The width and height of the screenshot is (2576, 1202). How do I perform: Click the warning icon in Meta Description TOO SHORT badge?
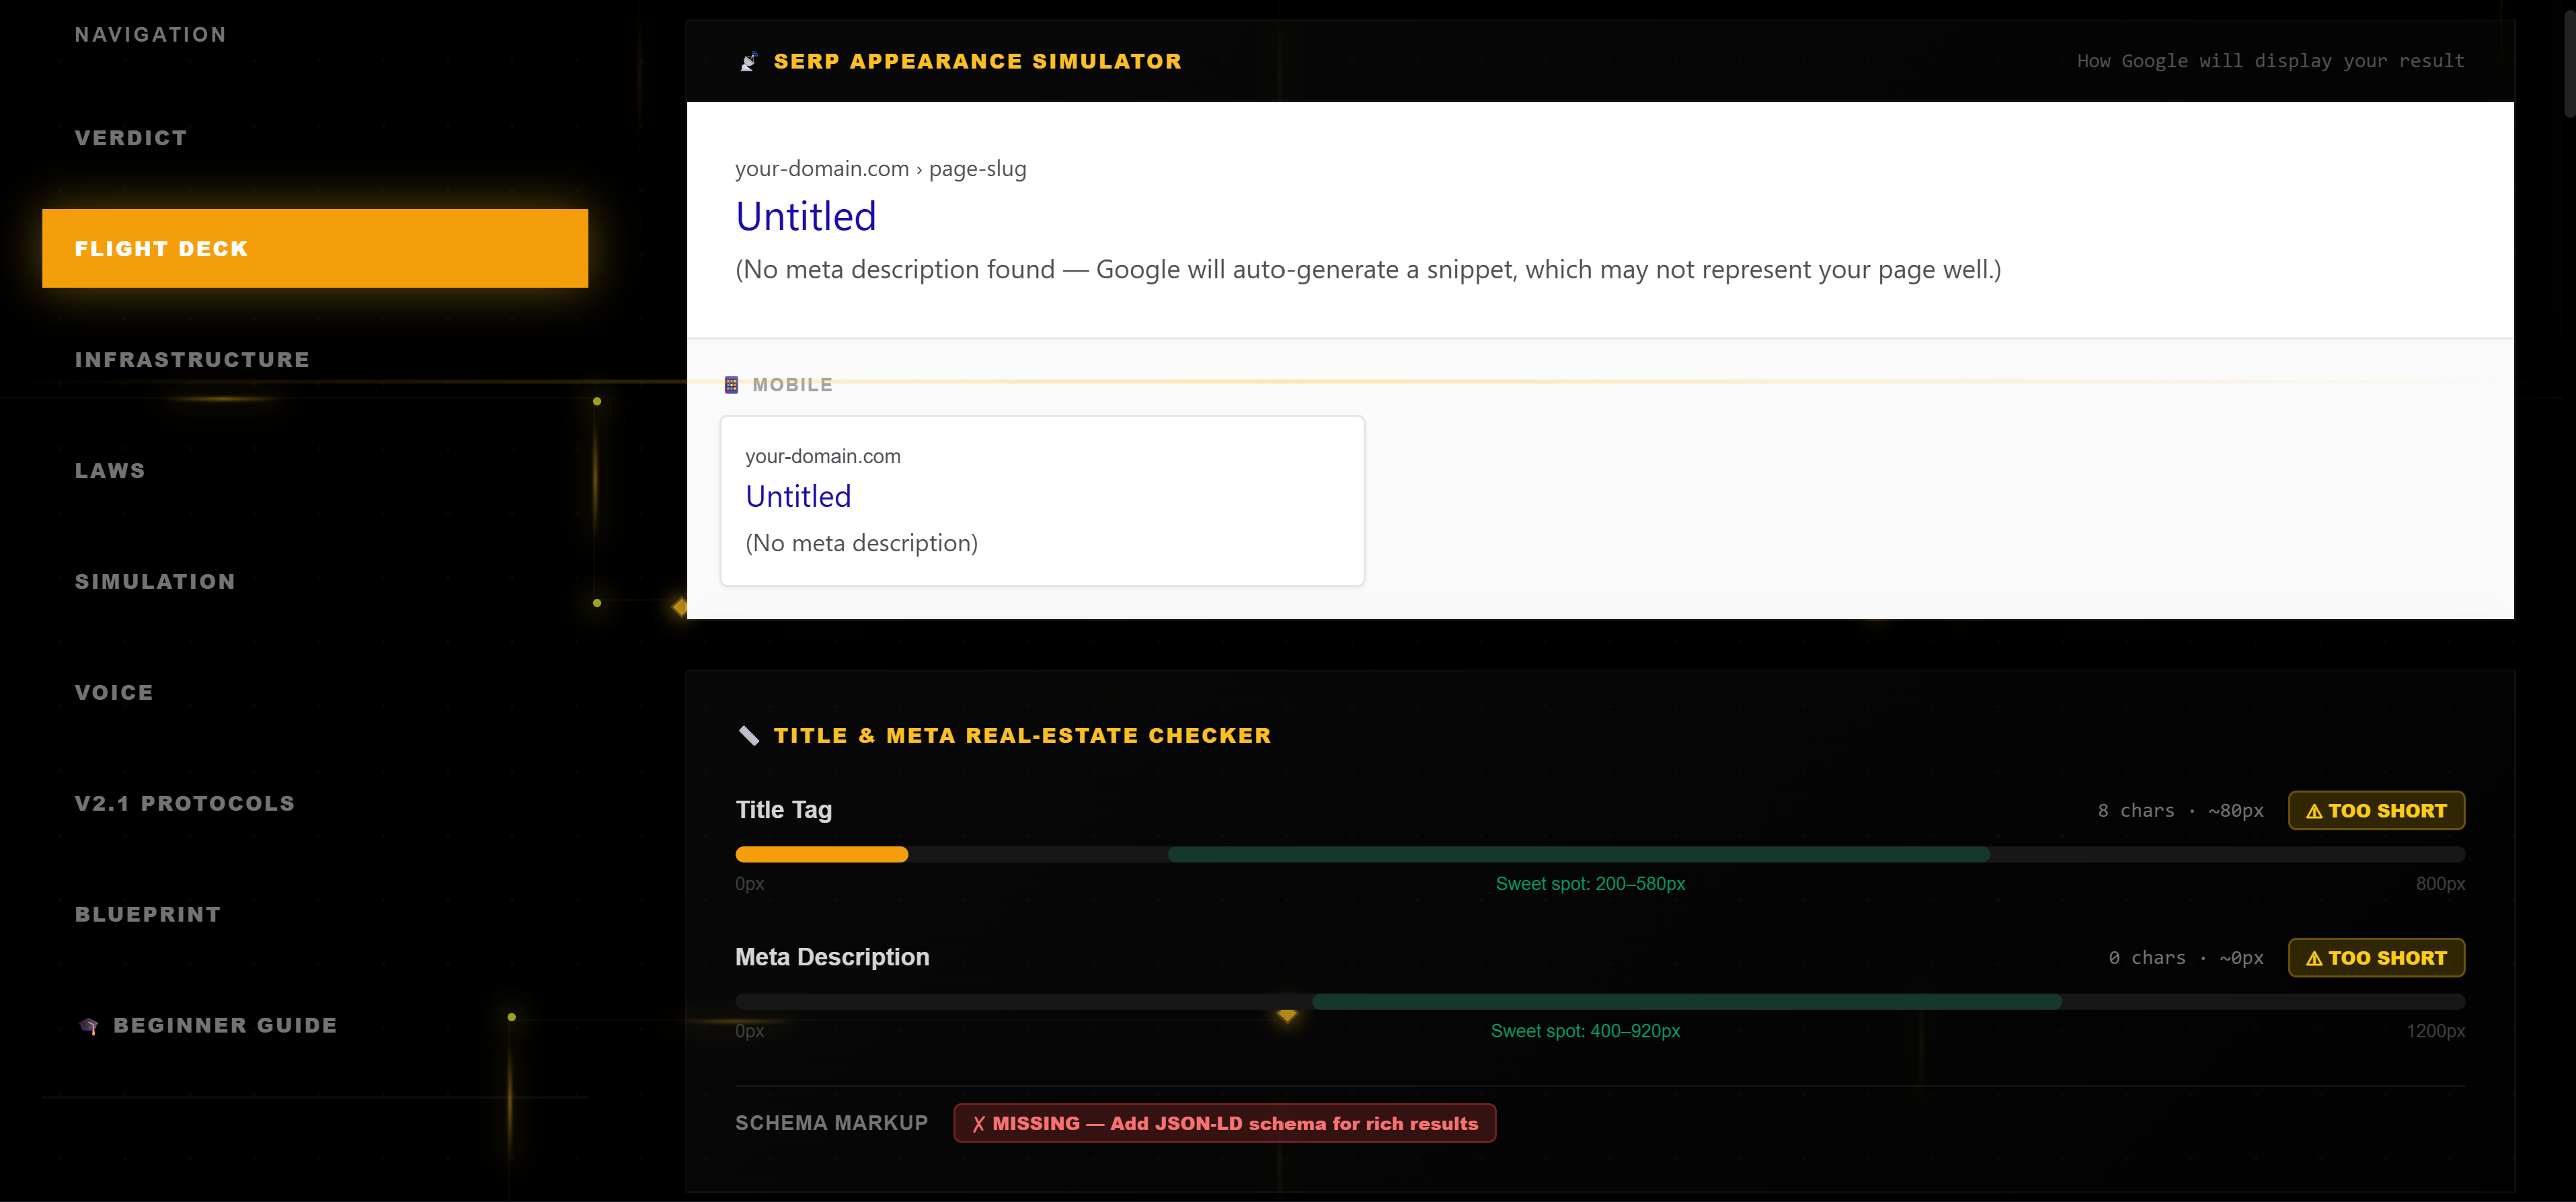coord(2313,958)
